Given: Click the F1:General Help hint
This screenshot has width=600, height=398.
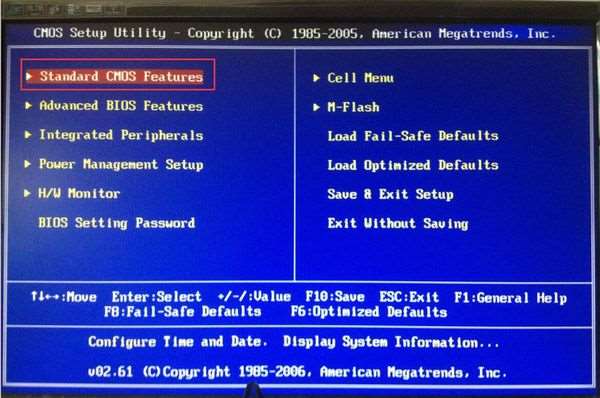Looking at the screenshot, I should [510, 298].
